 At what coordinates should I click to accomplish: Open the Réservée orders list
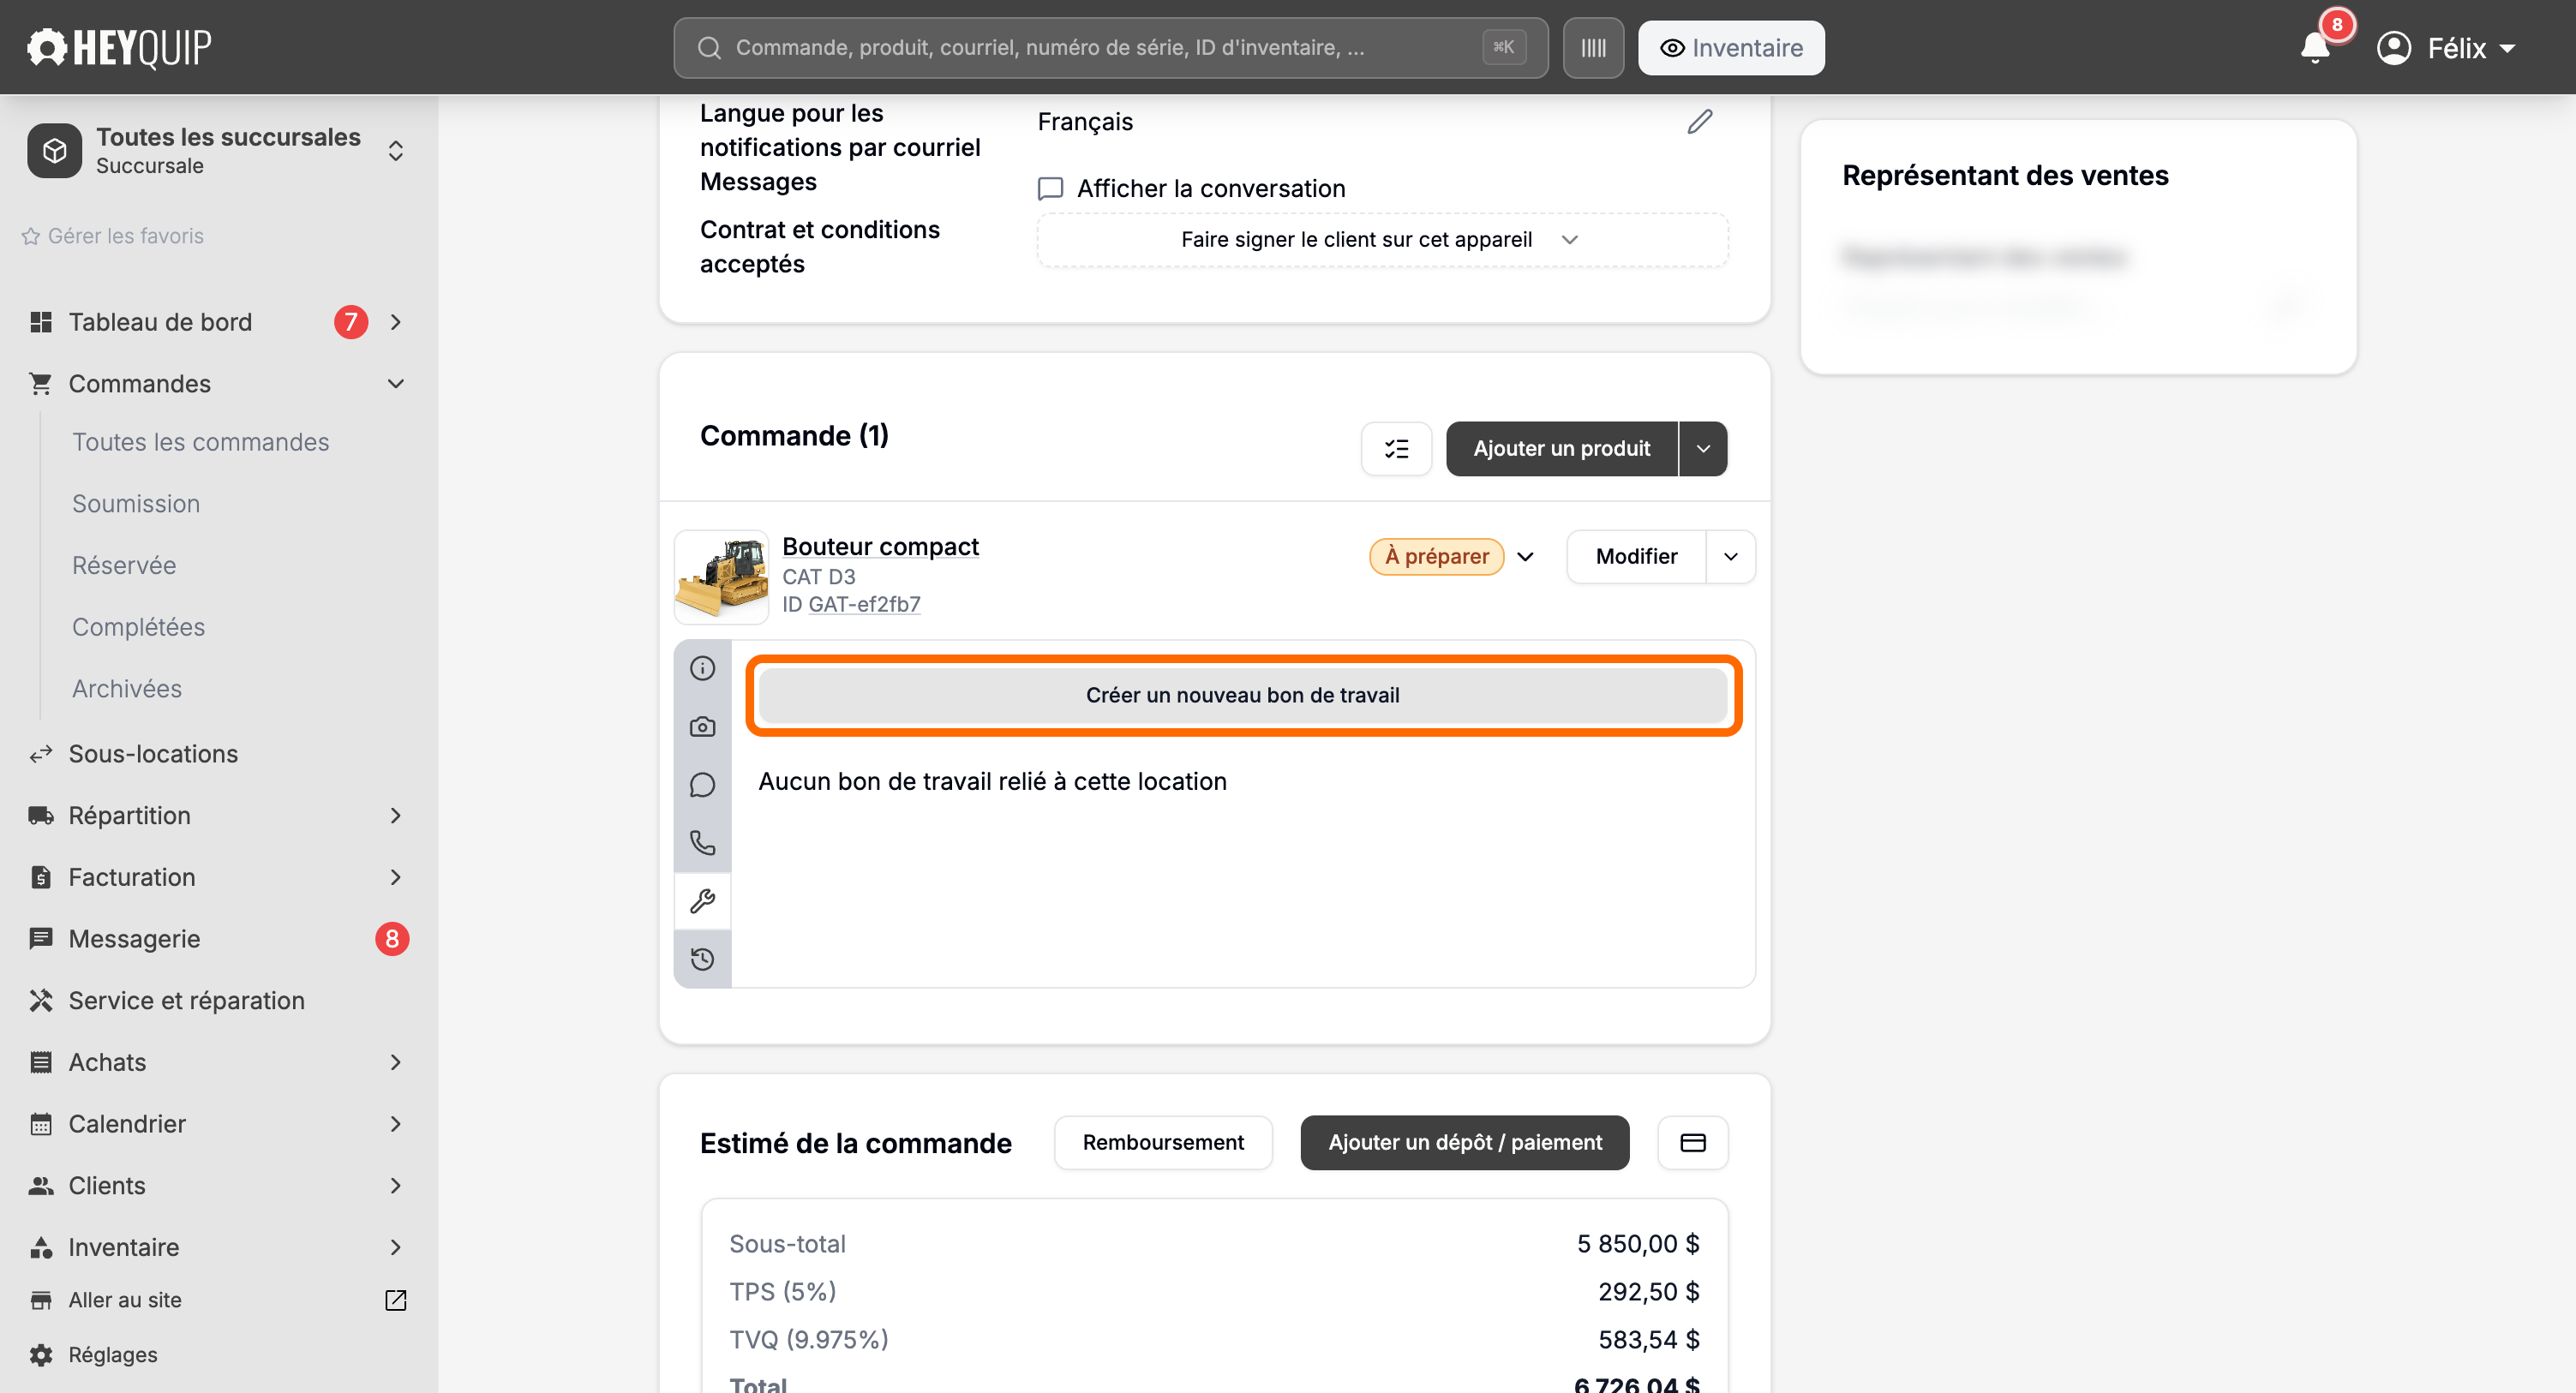(124, 566)
